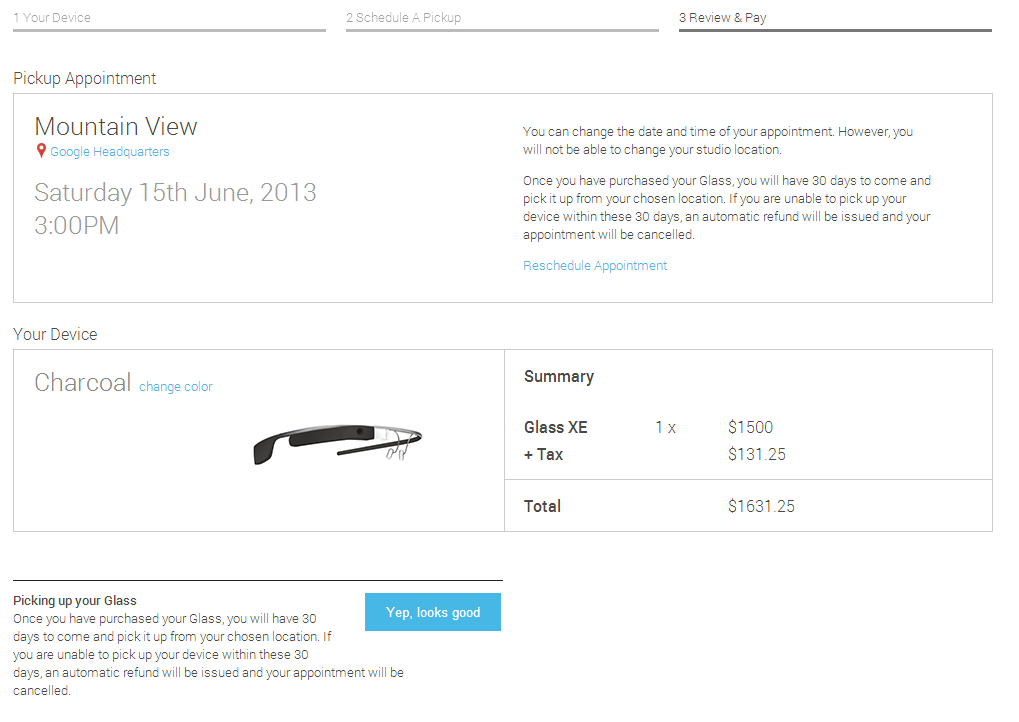Viewport: 1019px width, 722px height.
Task: Open the Google Headquarters location link
Action: click(x=110, y=152)
